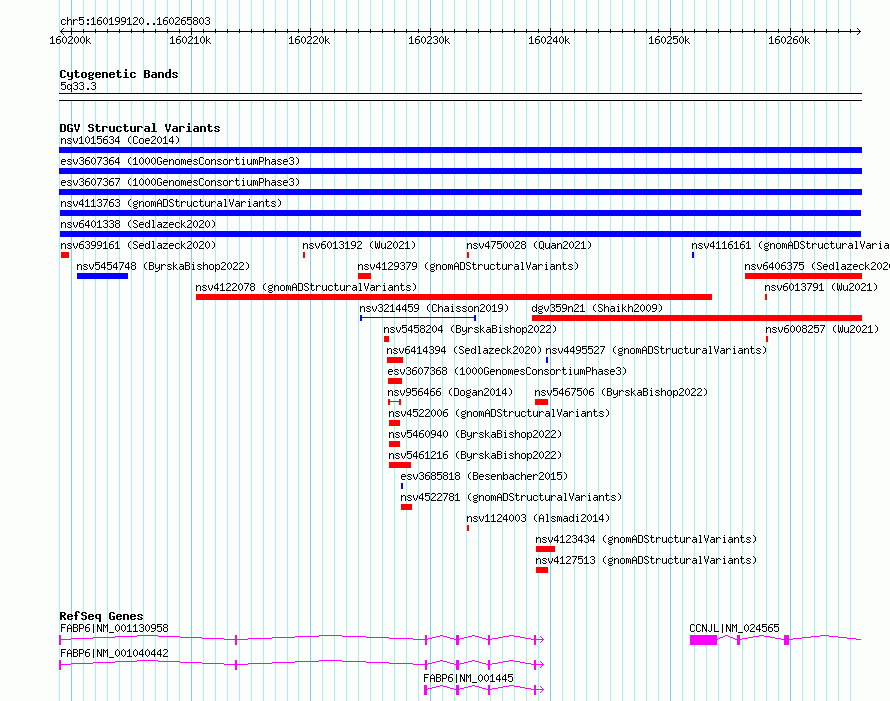Click nsv3214459 (Chaisson2019) label
Viewport: 890px width, 701px height.
(434, 308)
